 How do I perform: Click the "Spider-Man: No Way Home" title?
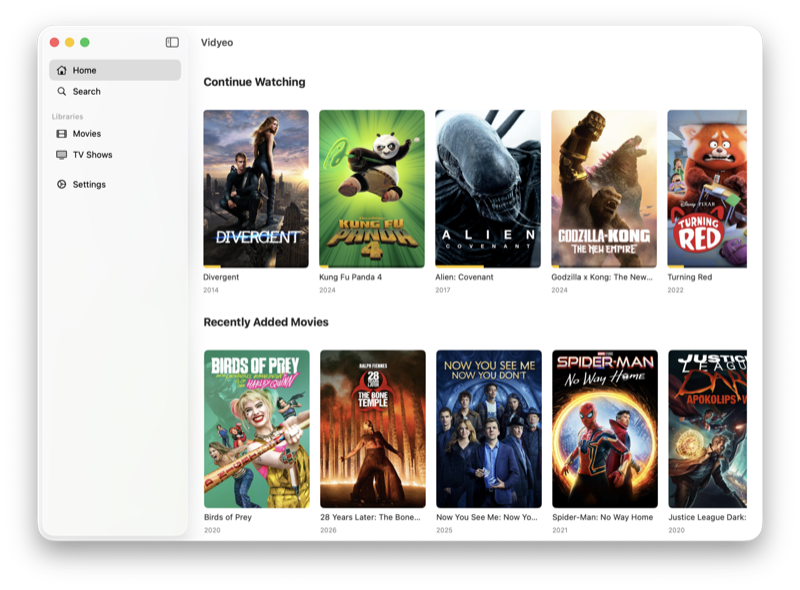pyautogui.click(x=603, y=517)
